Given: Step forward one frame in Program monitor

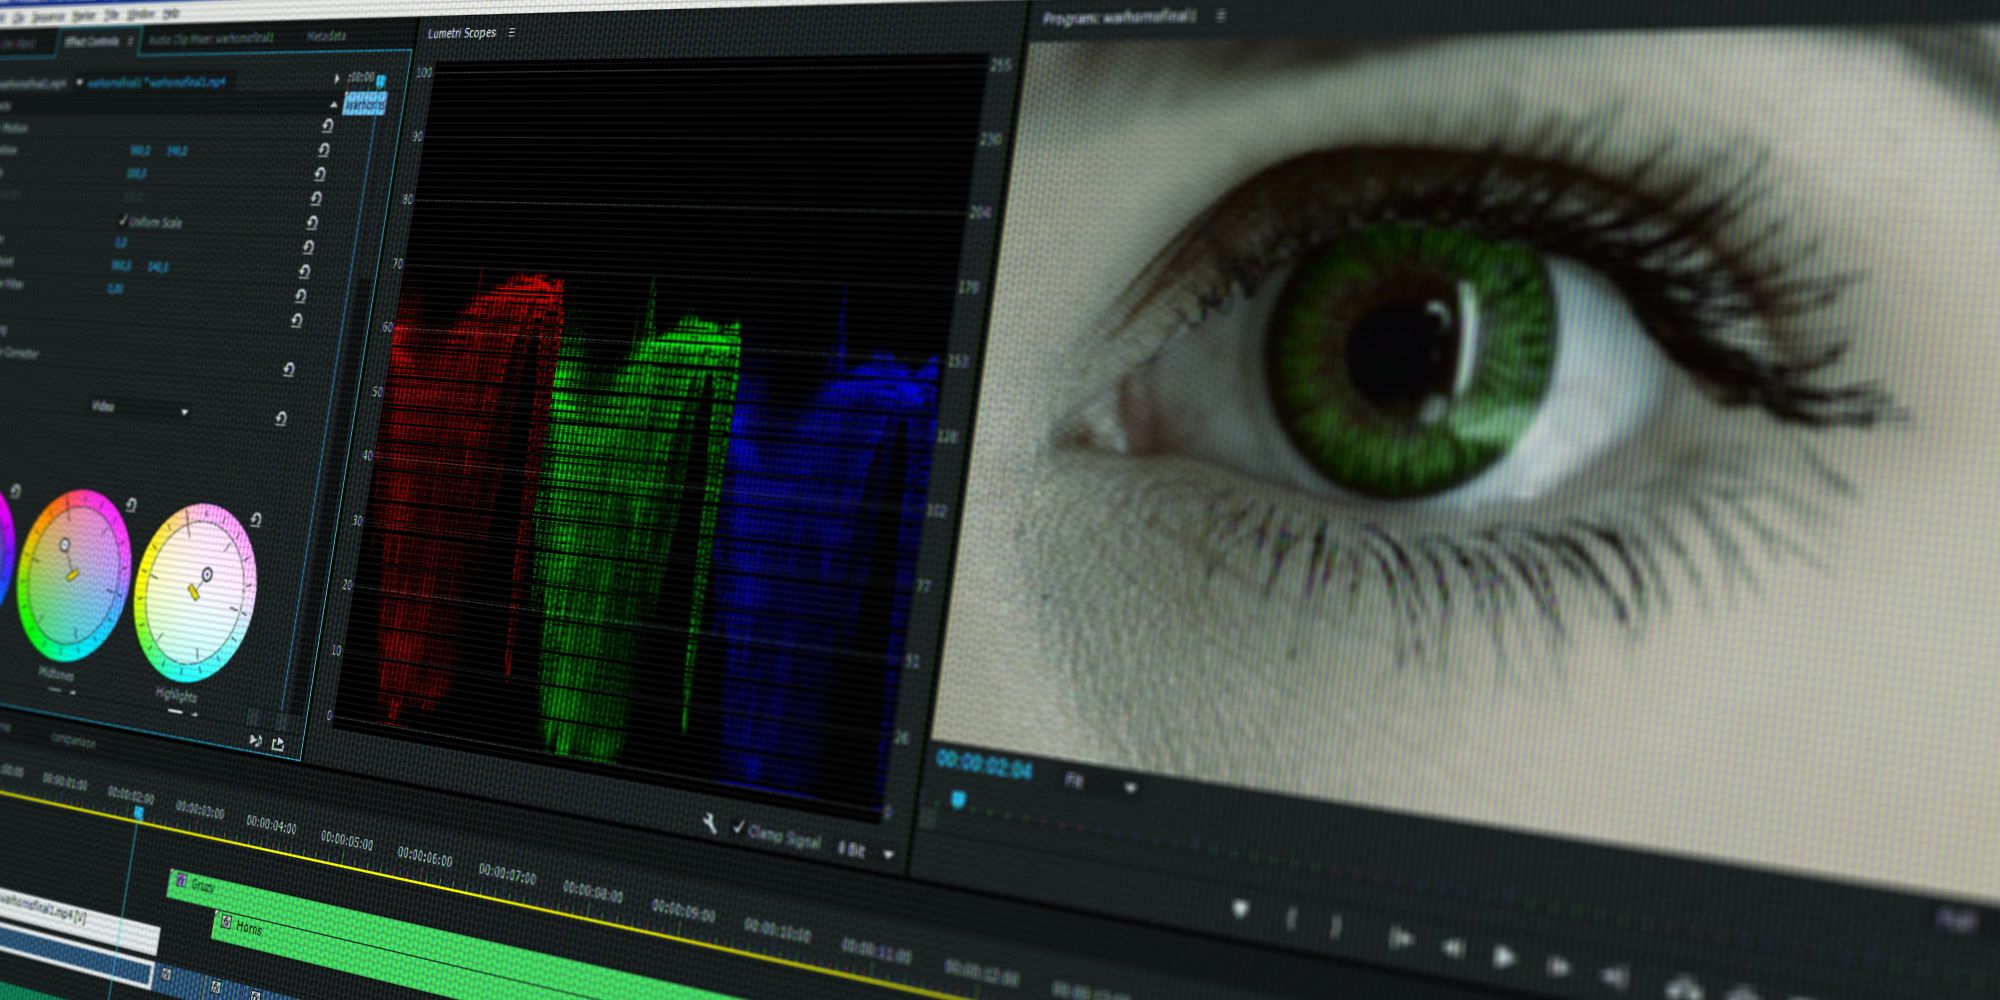Looking at the screenshot, I should coord(1557,965).
